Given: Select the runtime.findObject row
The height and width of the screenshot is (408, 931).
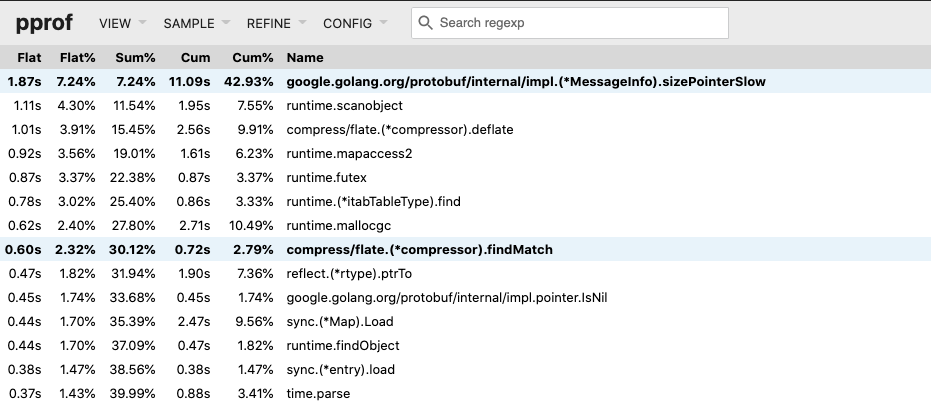Looking at the screenshot, I should pyautogui.click(x=466, y=346).
